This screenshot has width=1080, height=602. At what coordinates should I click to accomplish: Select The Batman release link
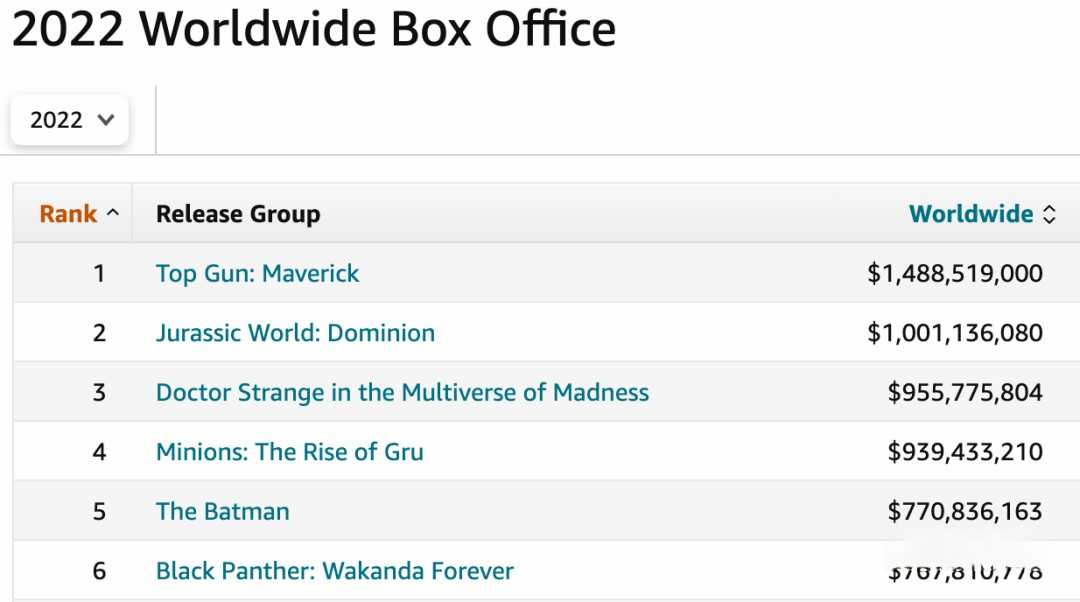pos(222,511)
